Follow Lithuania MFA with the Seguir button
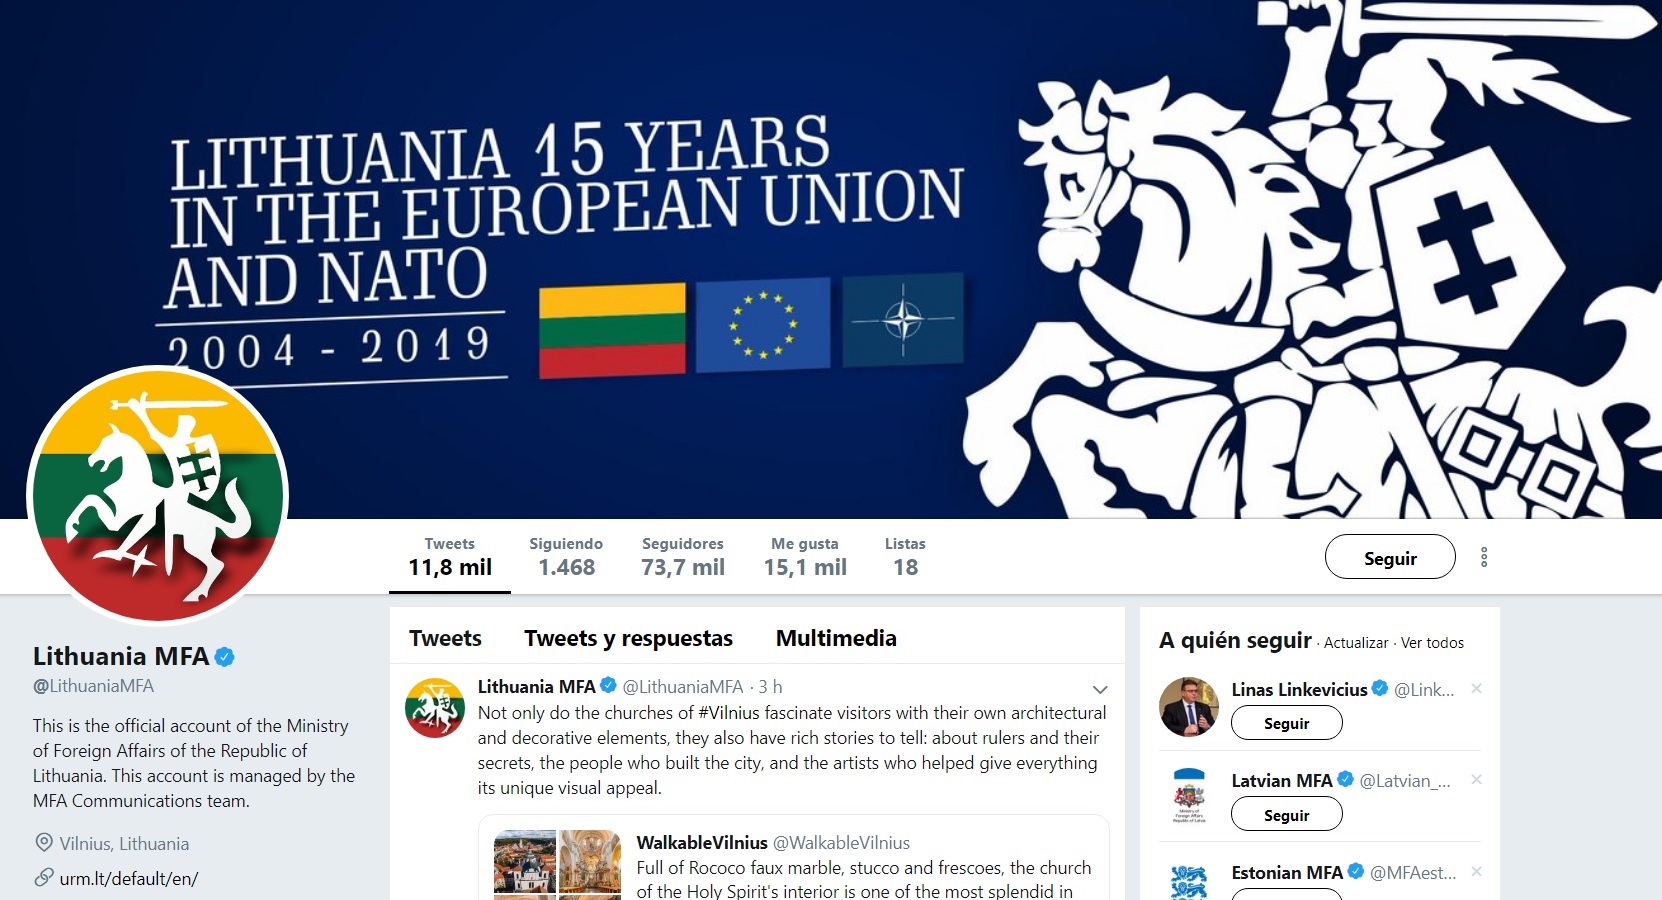Screen dimensions: 1662x900 click(1390, 557)
